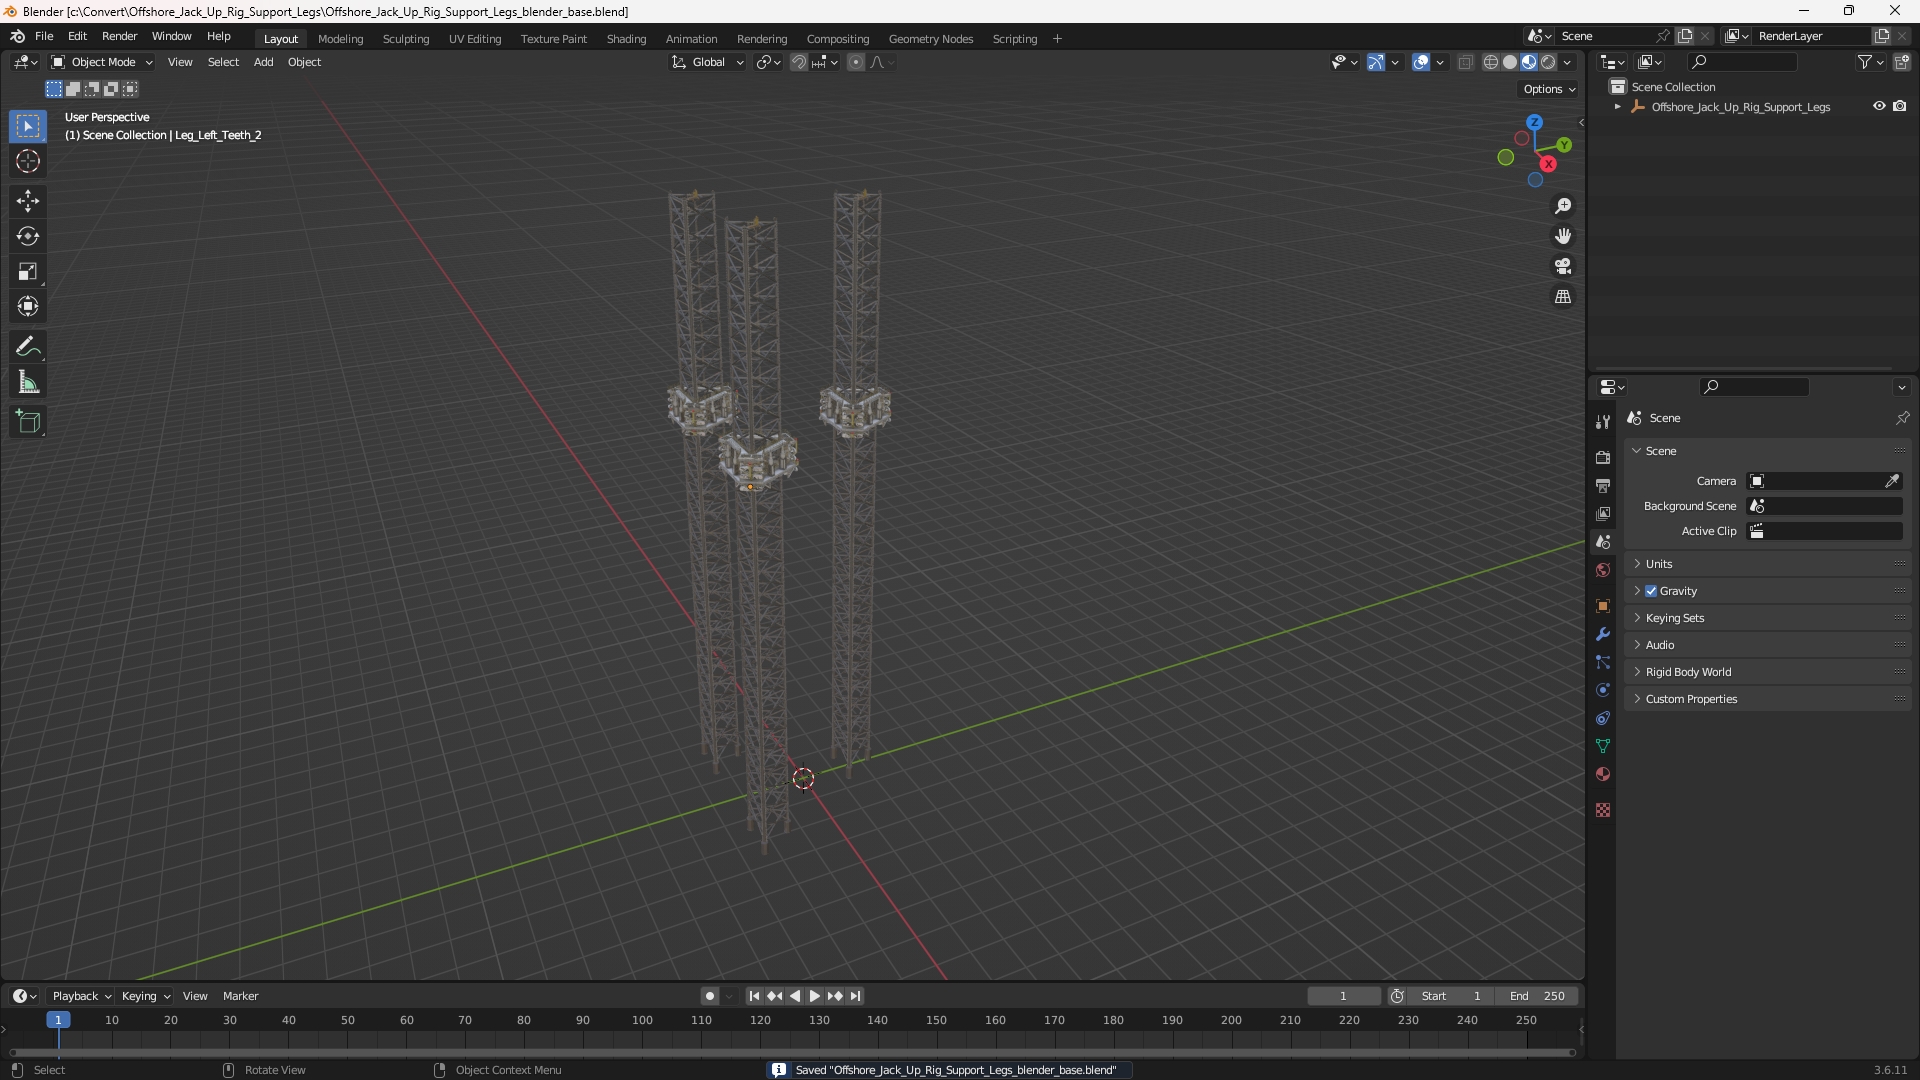Open the timeline Keying menu
The width and height of the screenshot is (1920, 1080).
[146, 996]
